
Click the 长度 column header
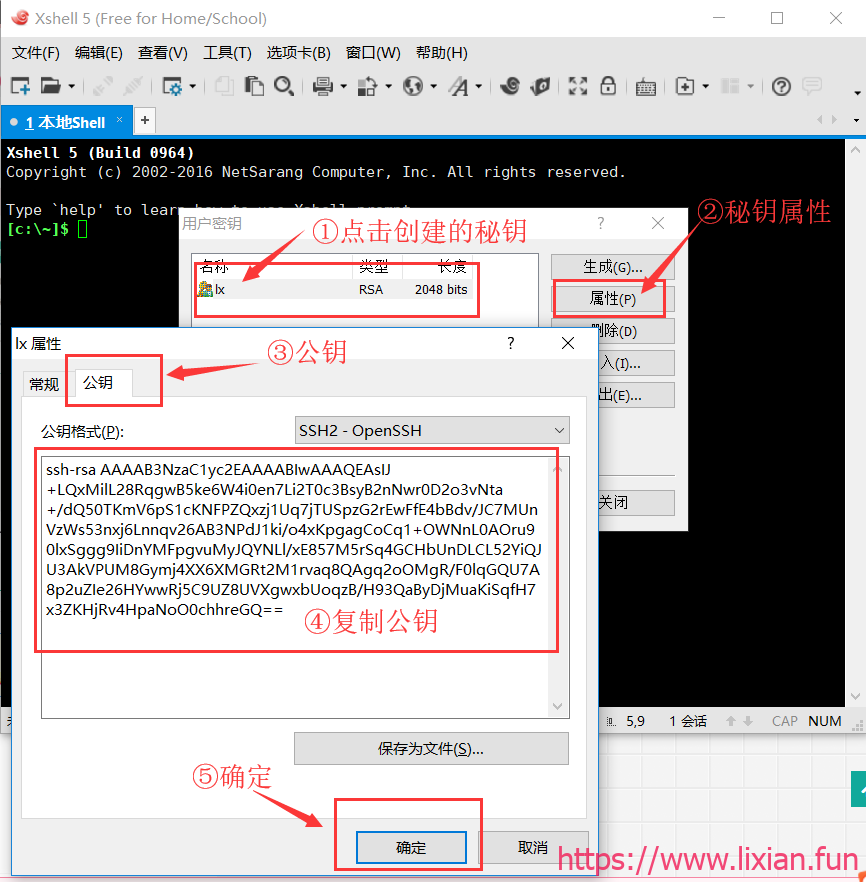tap(439, 267)
